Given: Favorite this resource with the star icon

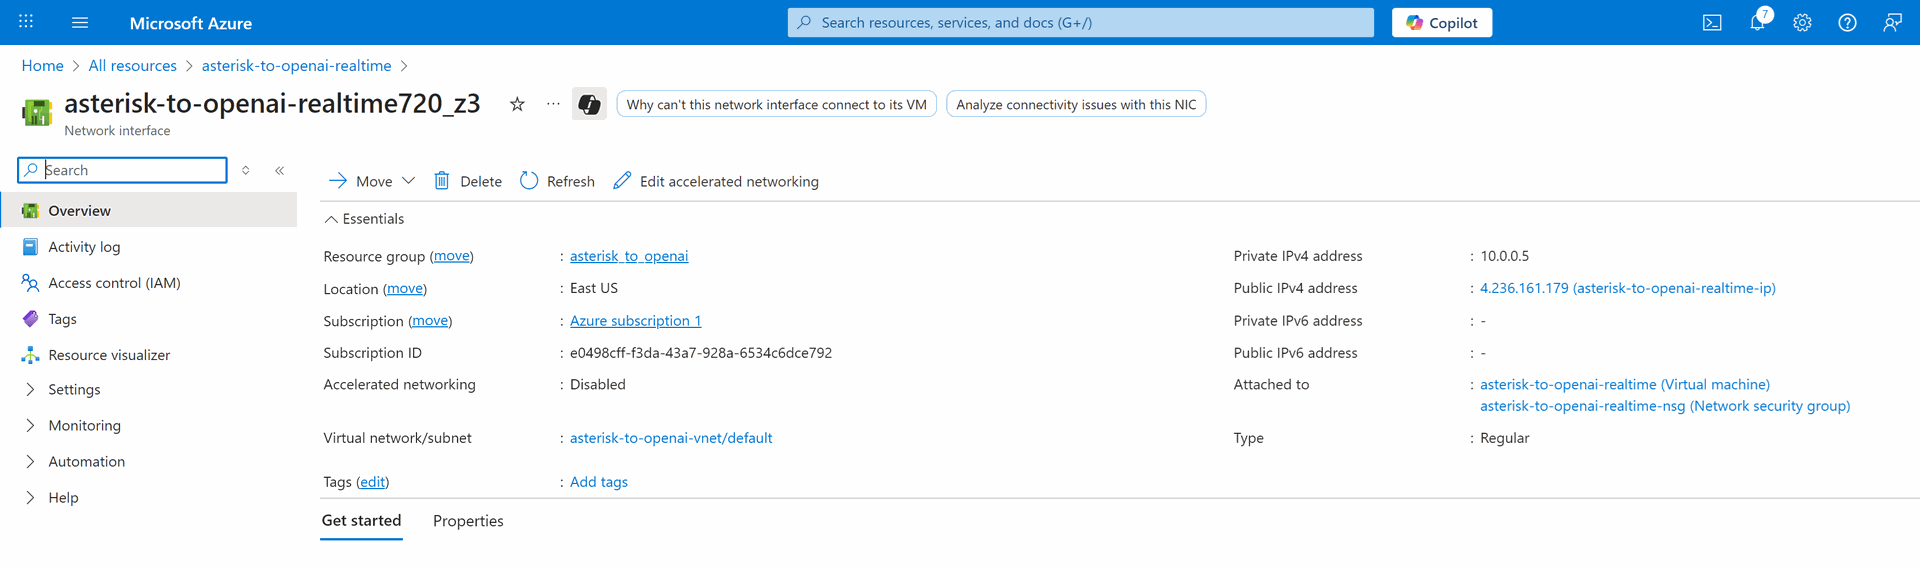Looking at the screenshot, I should pyautogui.click(x=517, y=104).
